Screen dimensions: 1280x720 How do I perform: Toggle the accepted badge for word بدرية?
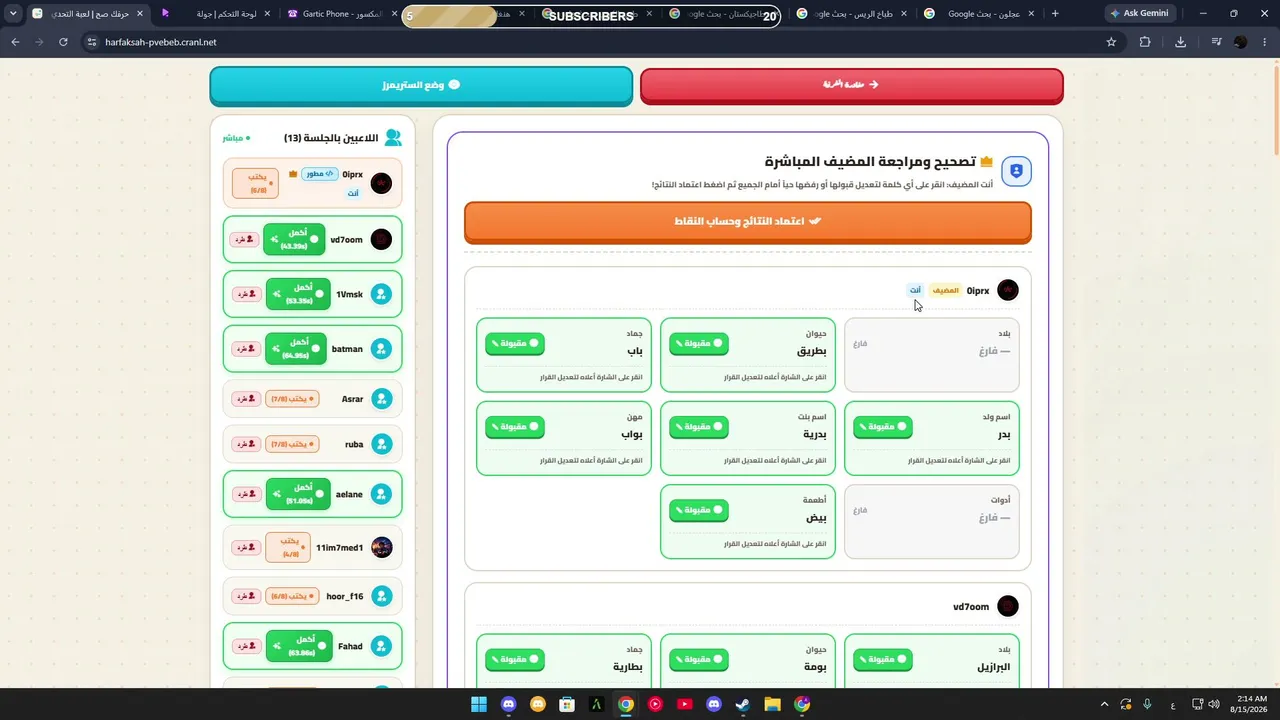click(699, 427)
